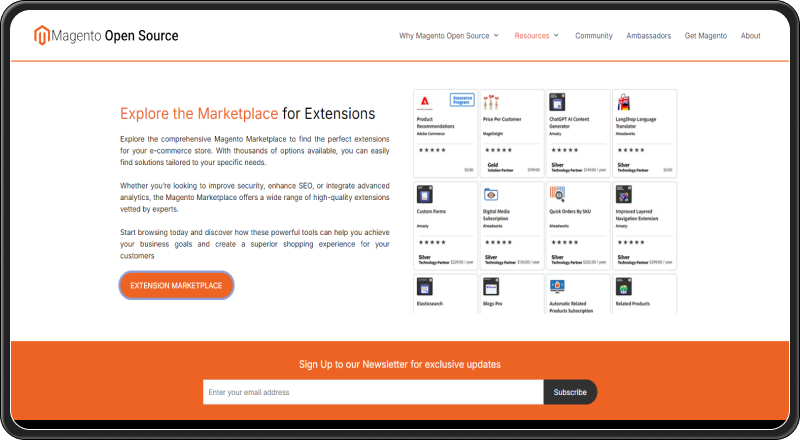Click the Magento logo icon
This screenshot has width=800, height=440.
click(x=42, y=36)
